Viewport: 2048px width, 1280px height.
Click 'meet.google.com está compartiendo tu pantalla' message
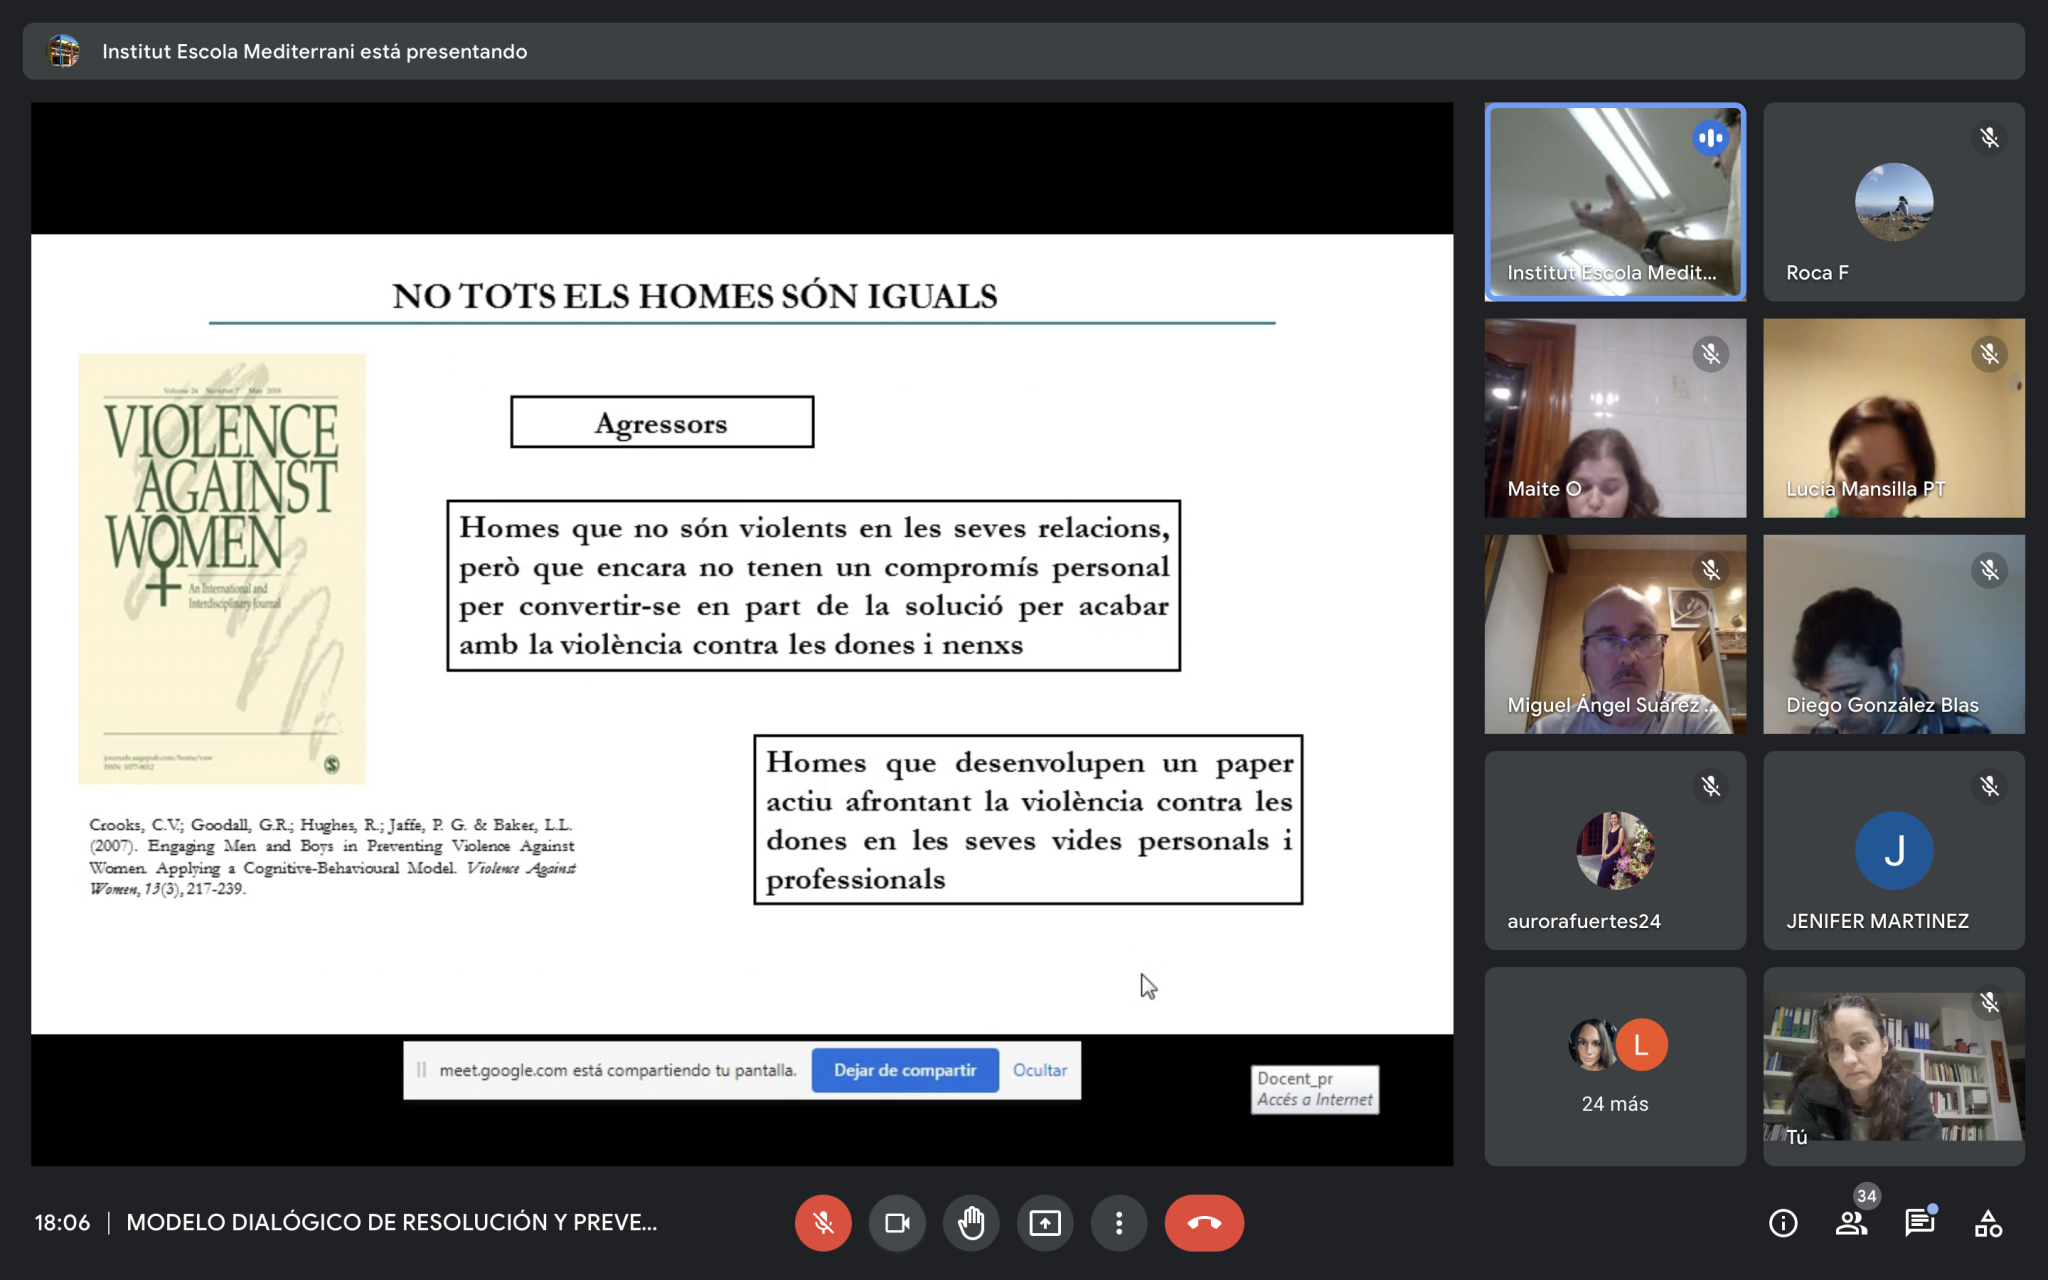pos(618,1070)
